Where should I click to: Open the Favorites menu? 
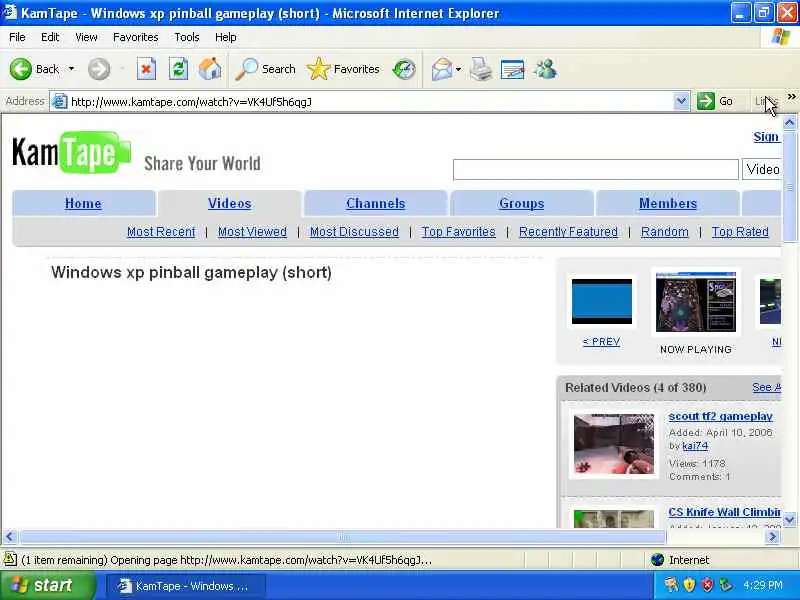(135, 37)
